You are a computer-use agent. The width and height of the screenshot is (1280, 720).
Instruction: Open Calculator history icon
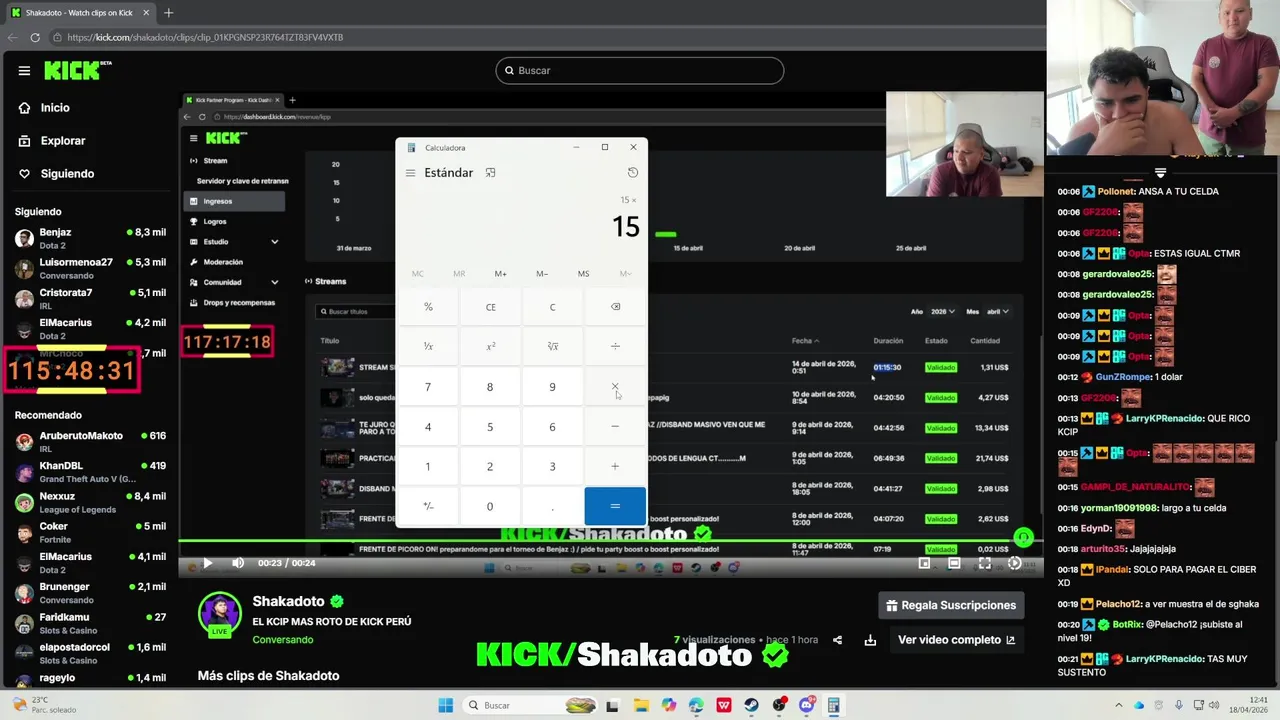tap(632, 173)
